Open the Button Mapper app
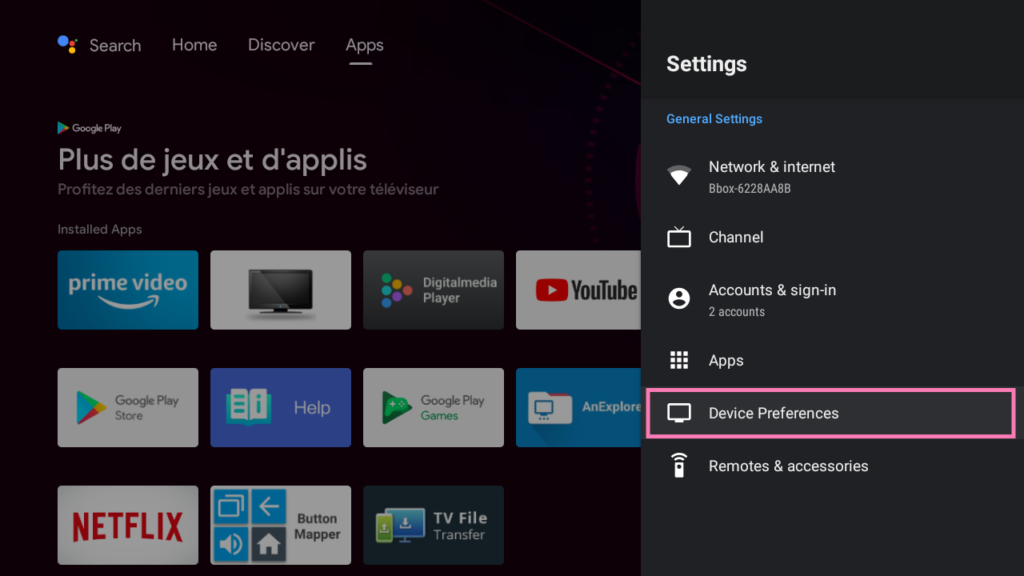This screenshot has height=576, width=1024. point(281,525)
